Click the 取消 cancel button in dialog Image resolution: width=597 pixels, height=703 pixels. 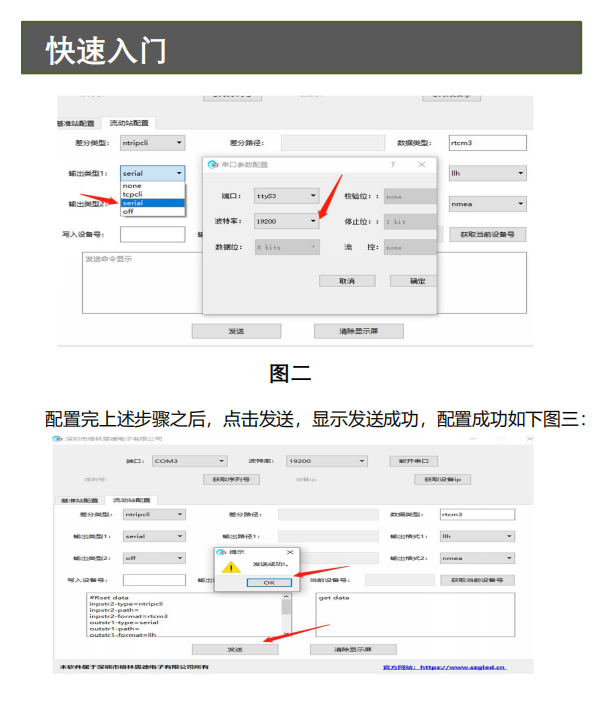coord(347,281)
